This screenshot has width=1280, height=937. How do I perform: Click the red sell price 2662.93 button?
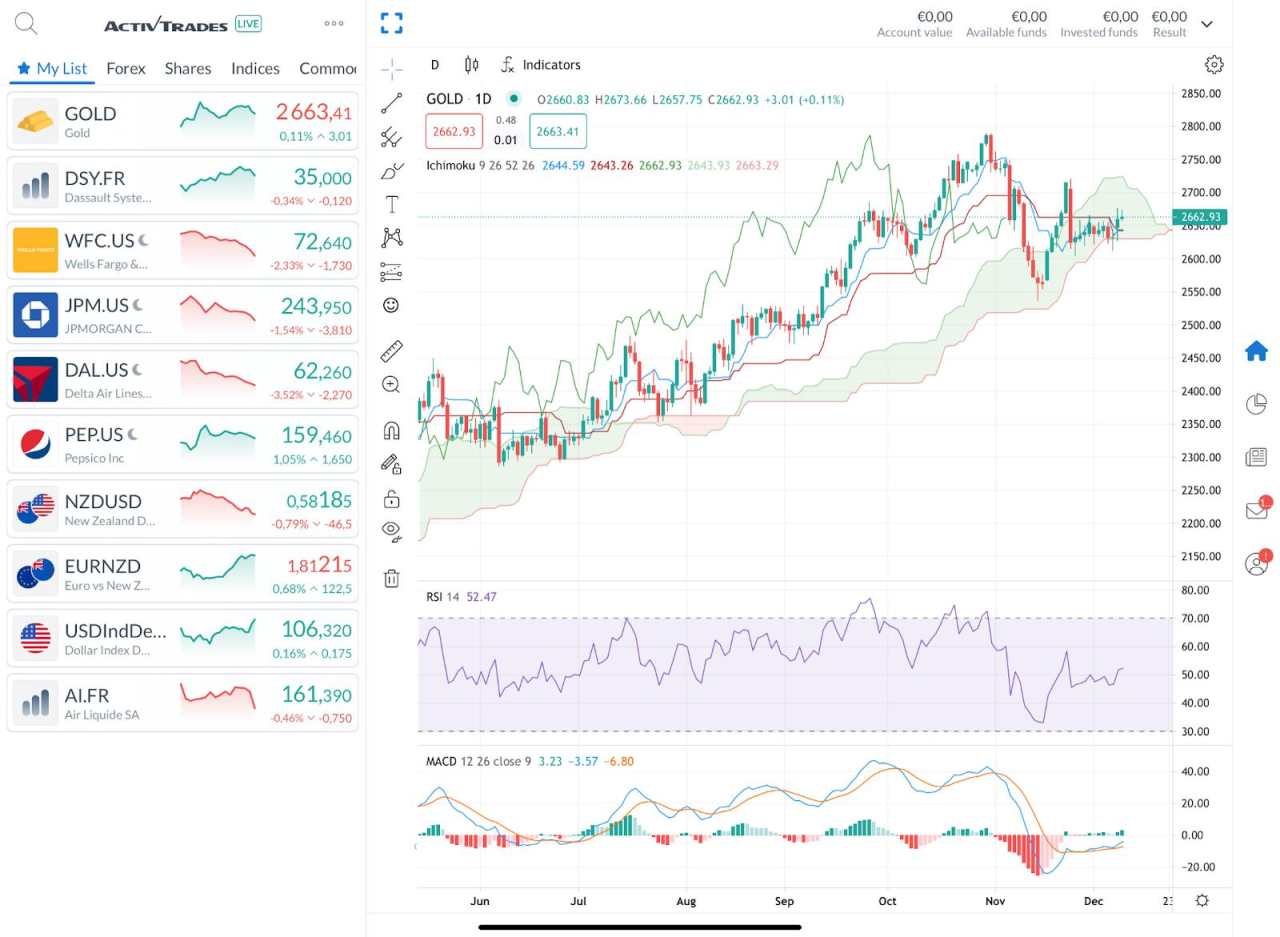point(454,131)
